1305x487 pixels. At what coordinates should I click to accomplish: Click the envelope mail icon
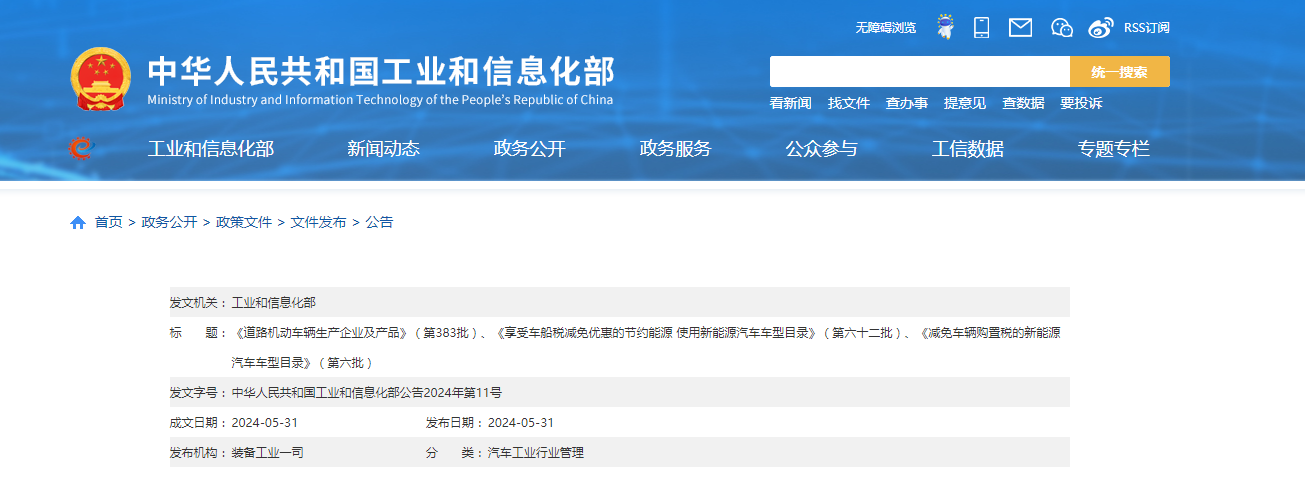(1020, 27)
